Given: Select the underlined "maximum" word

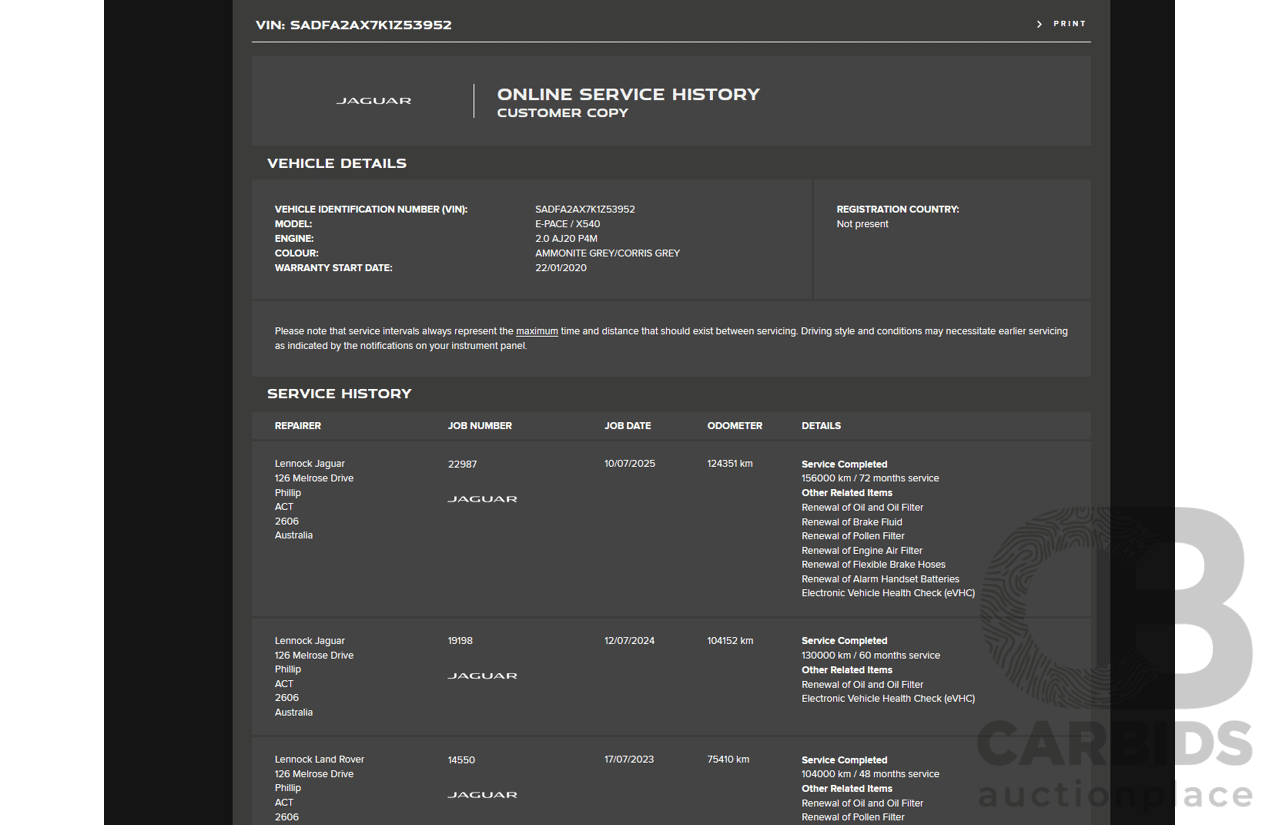Looking at the screenshot, I should pyautogui.click(x=537, y=331).
